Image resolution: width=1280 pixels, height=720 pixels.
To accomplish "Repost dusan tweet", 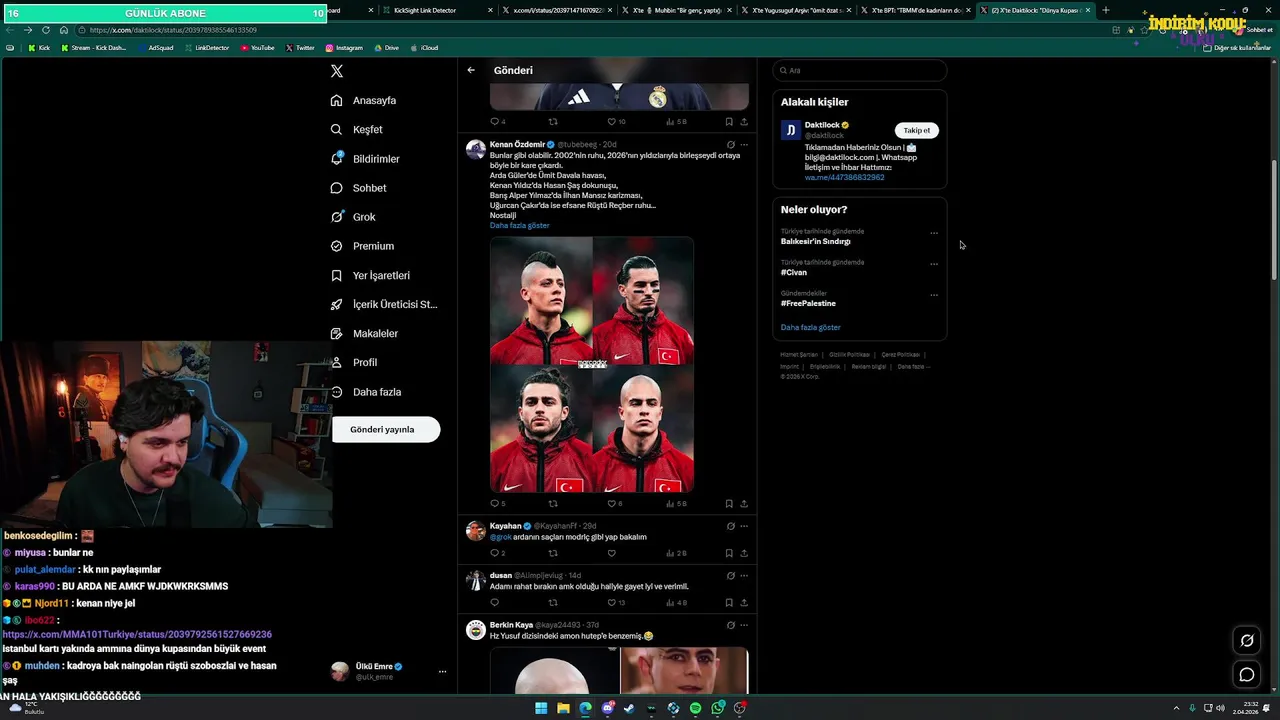I will click(x=553, y=603).
